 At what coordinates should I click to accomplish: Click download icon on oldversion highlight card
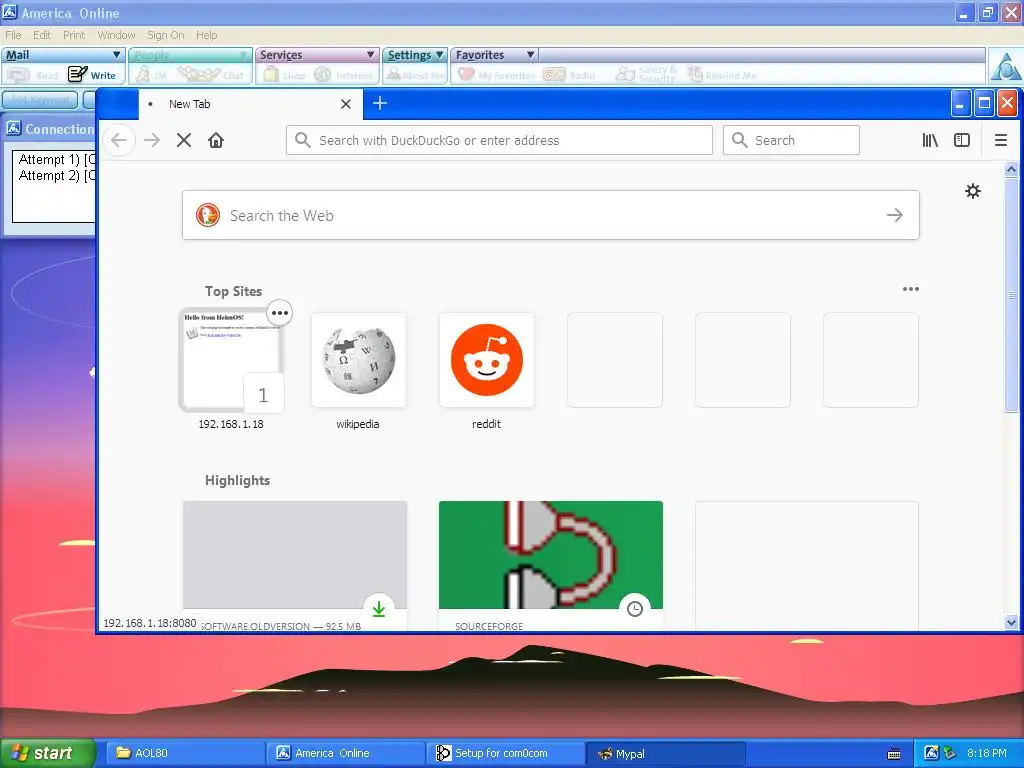pyautogui.click(x=379, y=609)
